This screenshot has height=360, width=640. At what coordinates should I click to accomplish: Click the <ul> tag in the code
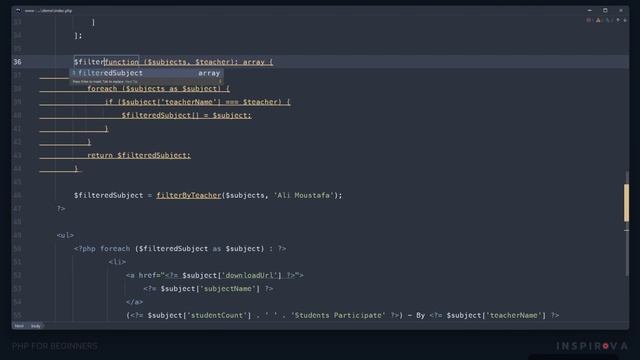pyautogui.click(x=65, y=236)
